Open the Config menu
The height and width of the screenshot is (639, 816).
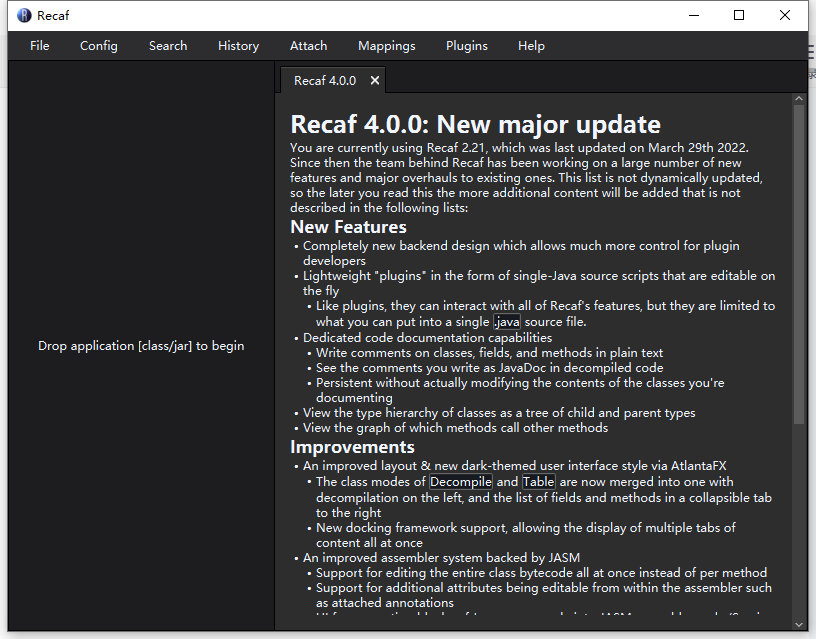[x=99, y=46]
